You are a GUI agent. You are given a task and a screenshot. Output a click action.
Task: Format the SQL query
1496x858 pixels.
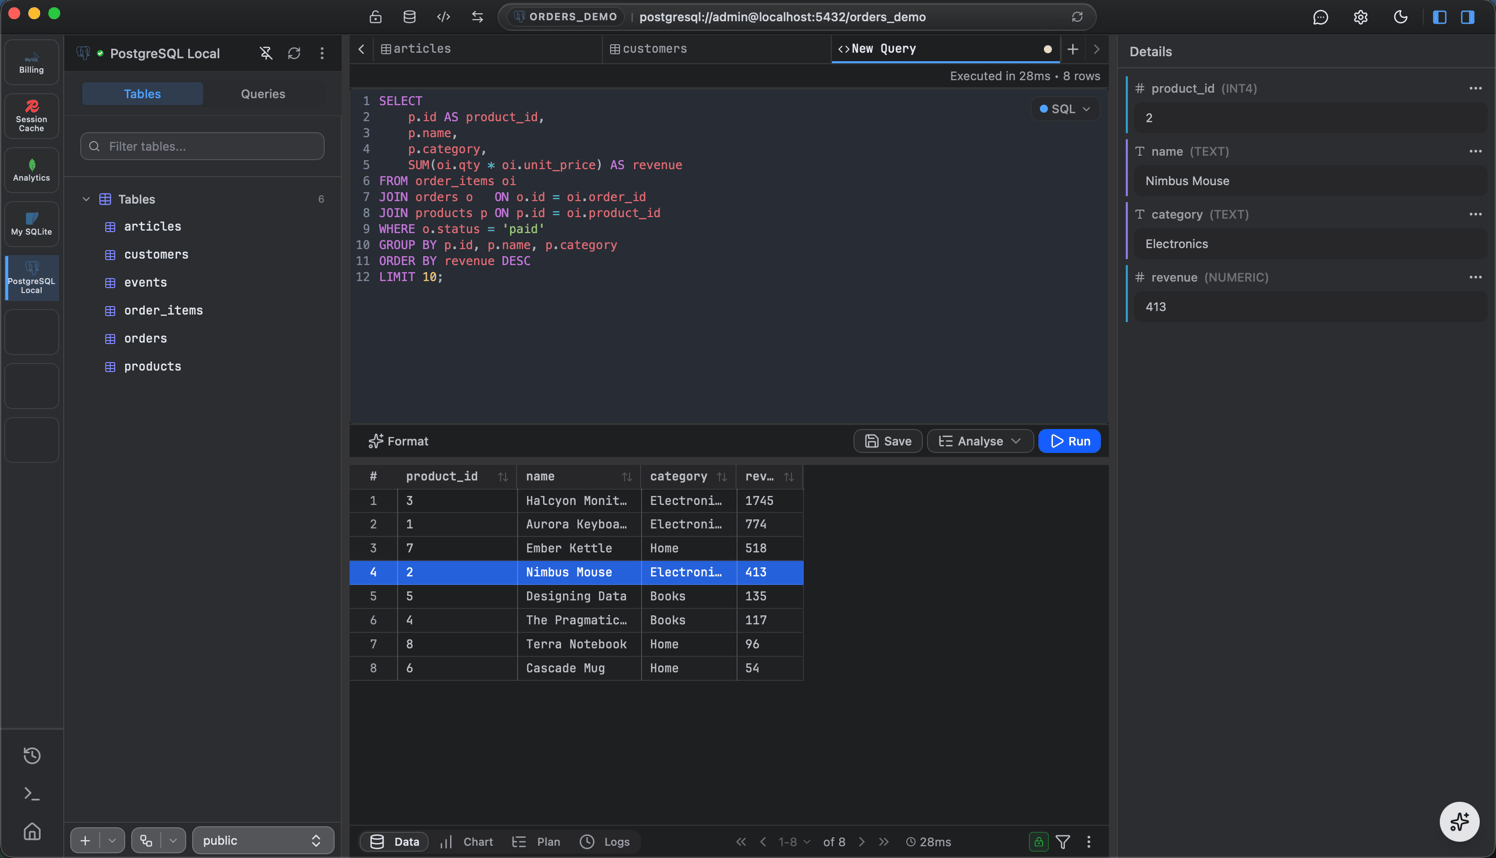(399, 441)
